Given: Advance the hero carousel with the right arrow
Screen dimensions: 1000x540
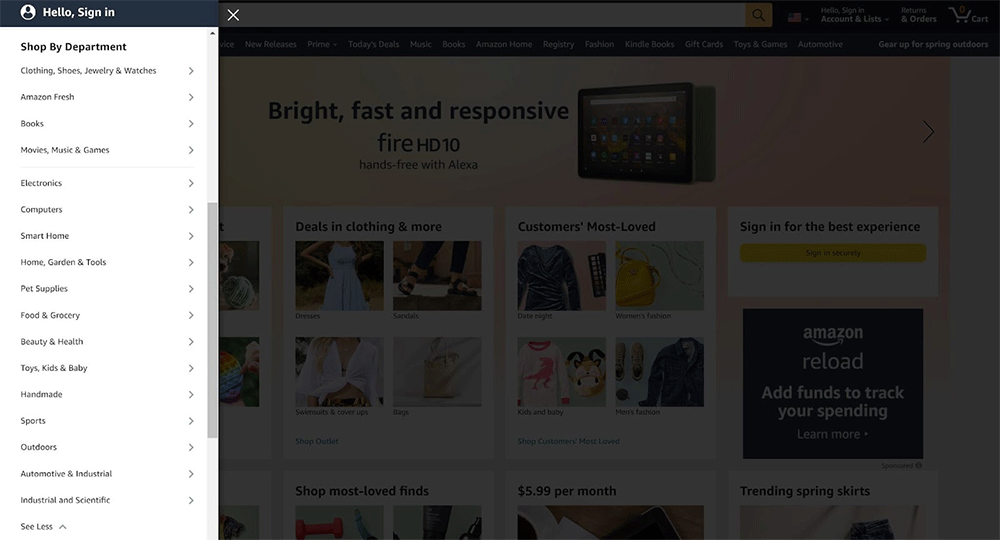Looking at the screenshot, I should pos(928,131).
